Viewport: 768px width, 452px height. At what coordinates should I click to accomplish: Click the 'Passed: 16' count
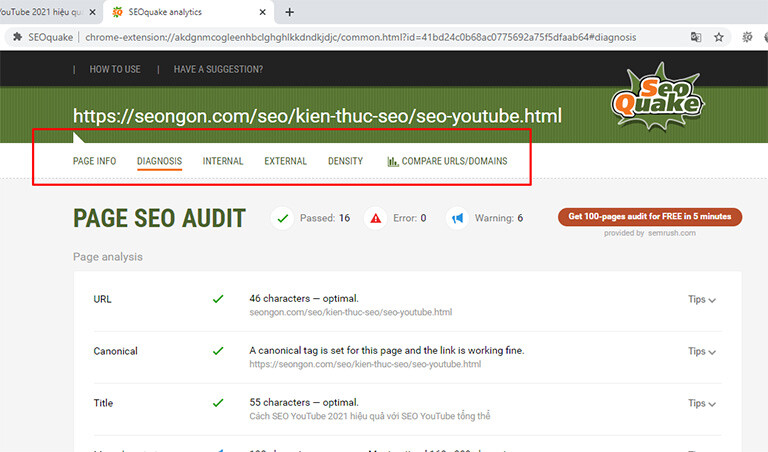325,218
